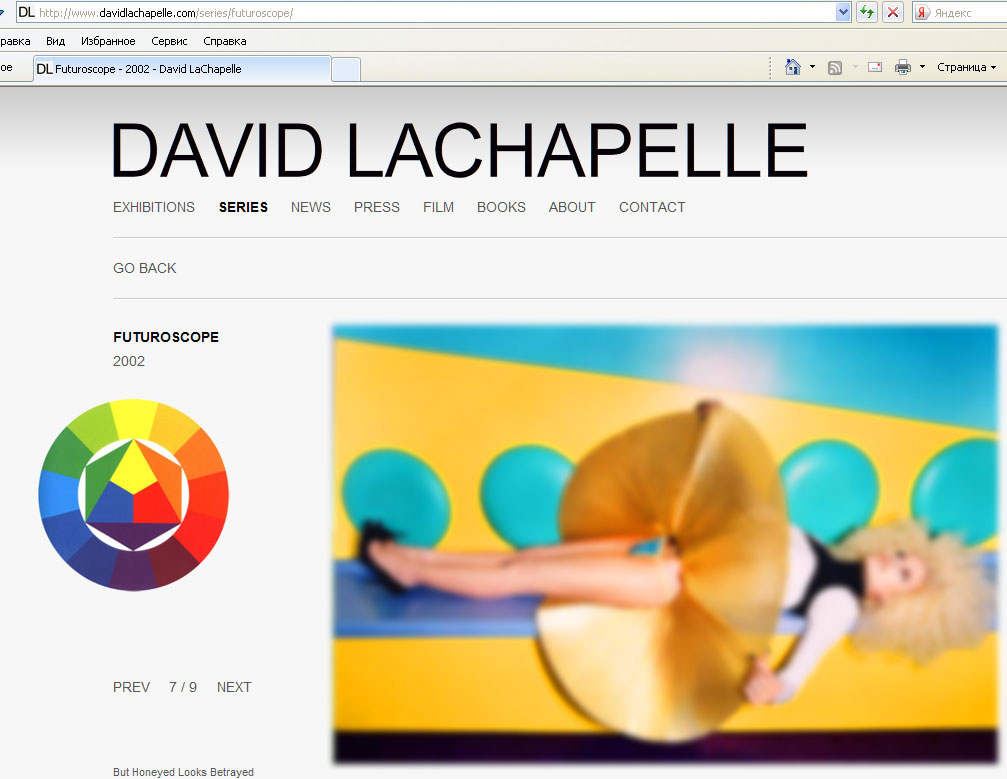Open the CONTACT page
The height and width of the screenshot is (779, 1007).
652,207
